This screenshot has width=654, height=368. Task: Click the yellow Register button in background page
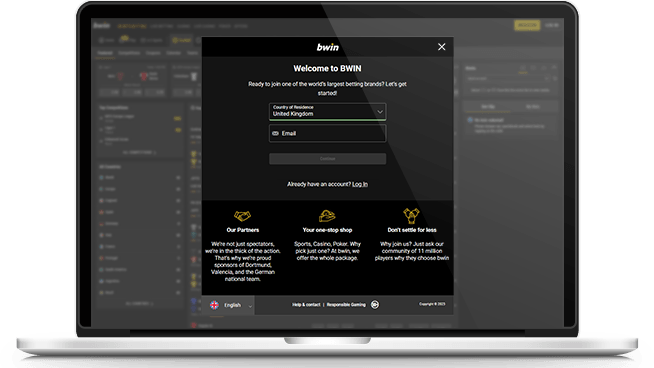pyautogui.click(x=527, y=25)
